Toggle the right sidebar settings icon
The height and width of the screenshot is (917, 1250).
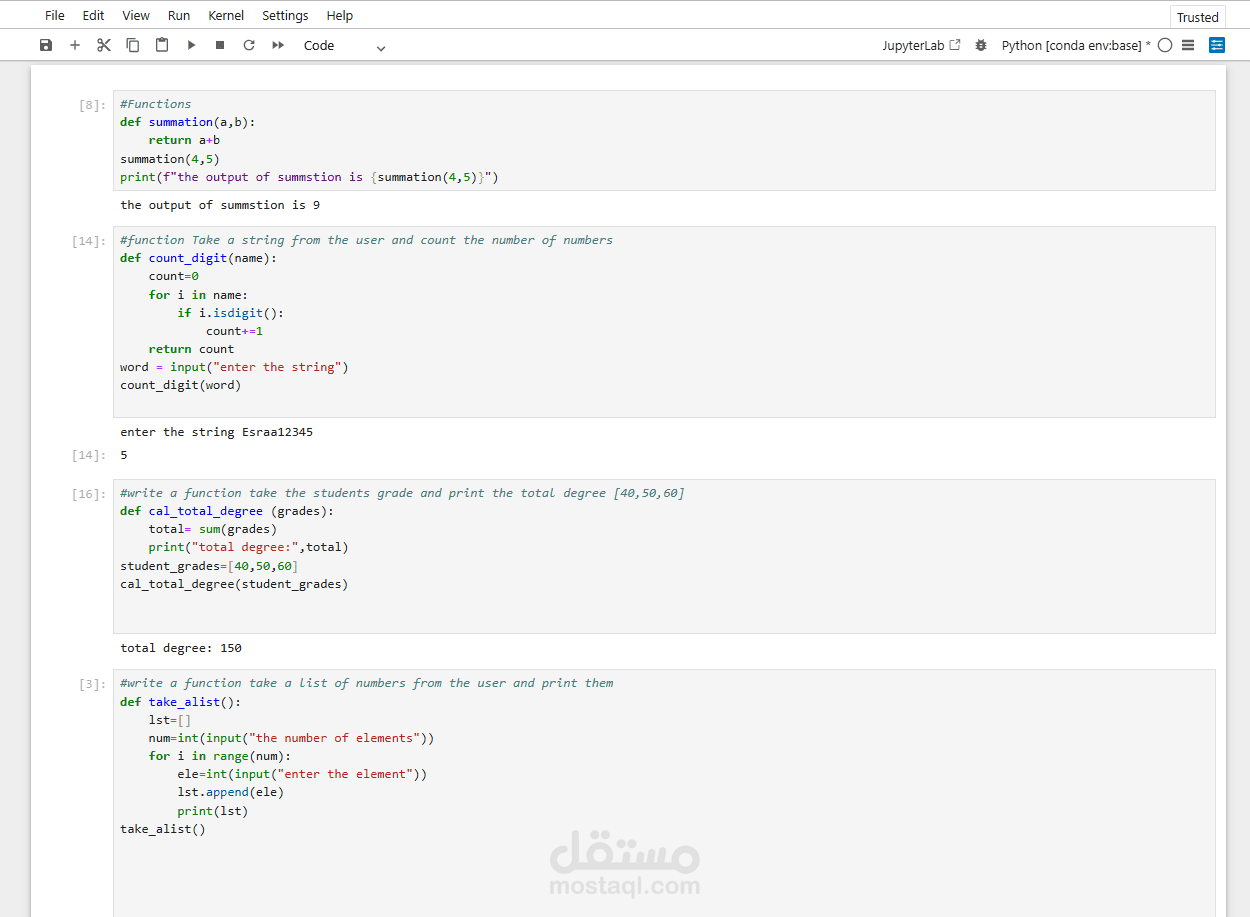(1217, 45)
